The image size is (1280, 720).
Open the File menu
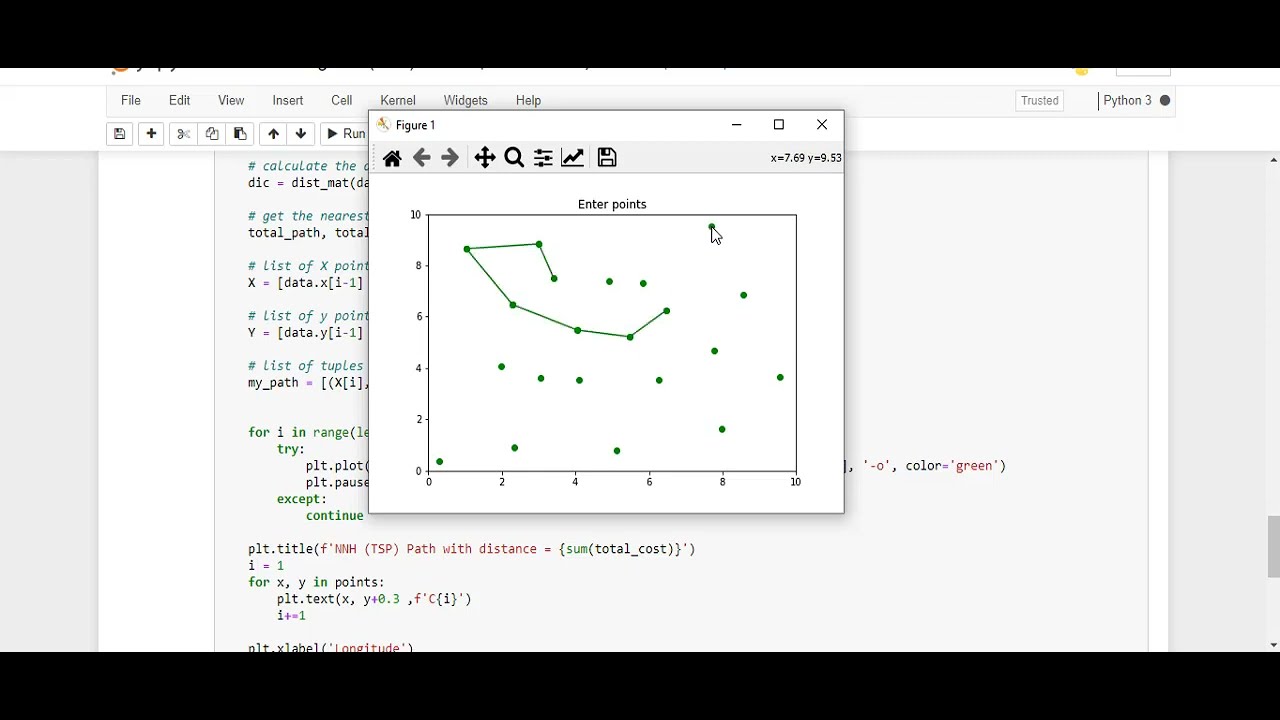coord(131,100)
